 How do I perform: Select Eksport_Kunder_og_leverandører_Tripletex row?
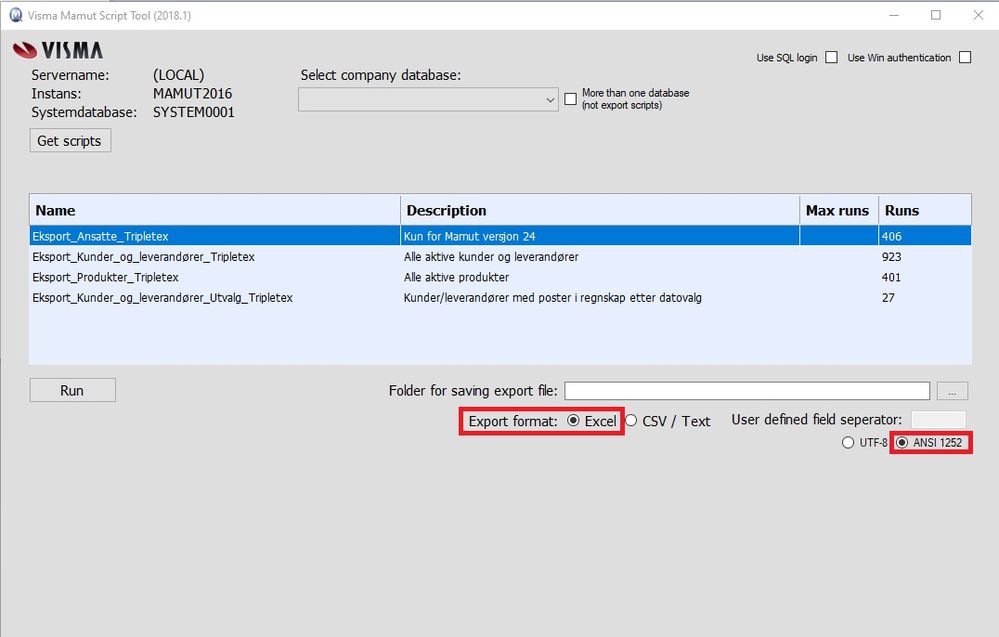pyautogui.click(x=500, y=257)
